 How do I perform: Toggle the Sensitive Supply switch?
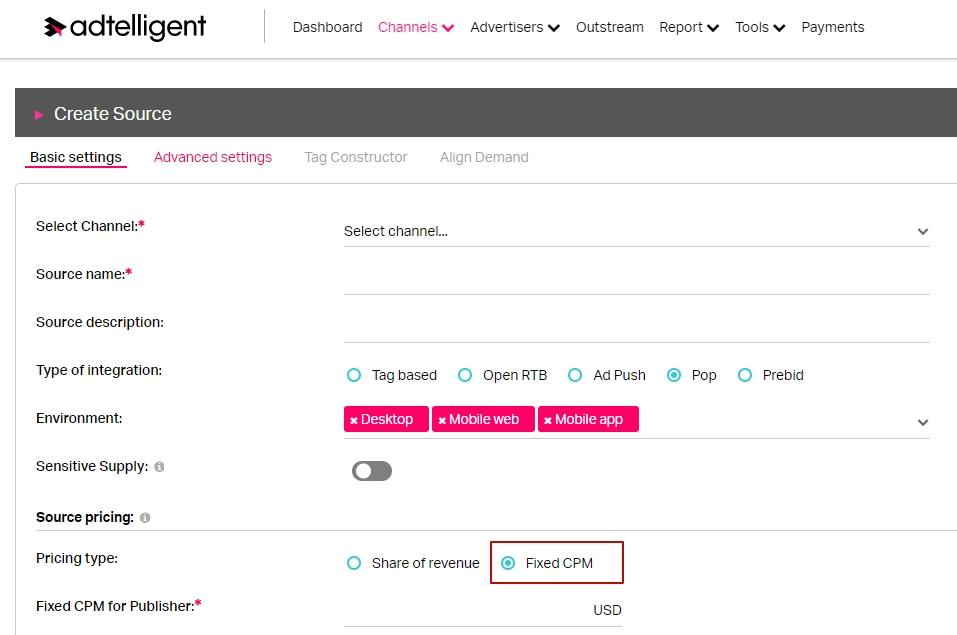(x=372, y=471)
